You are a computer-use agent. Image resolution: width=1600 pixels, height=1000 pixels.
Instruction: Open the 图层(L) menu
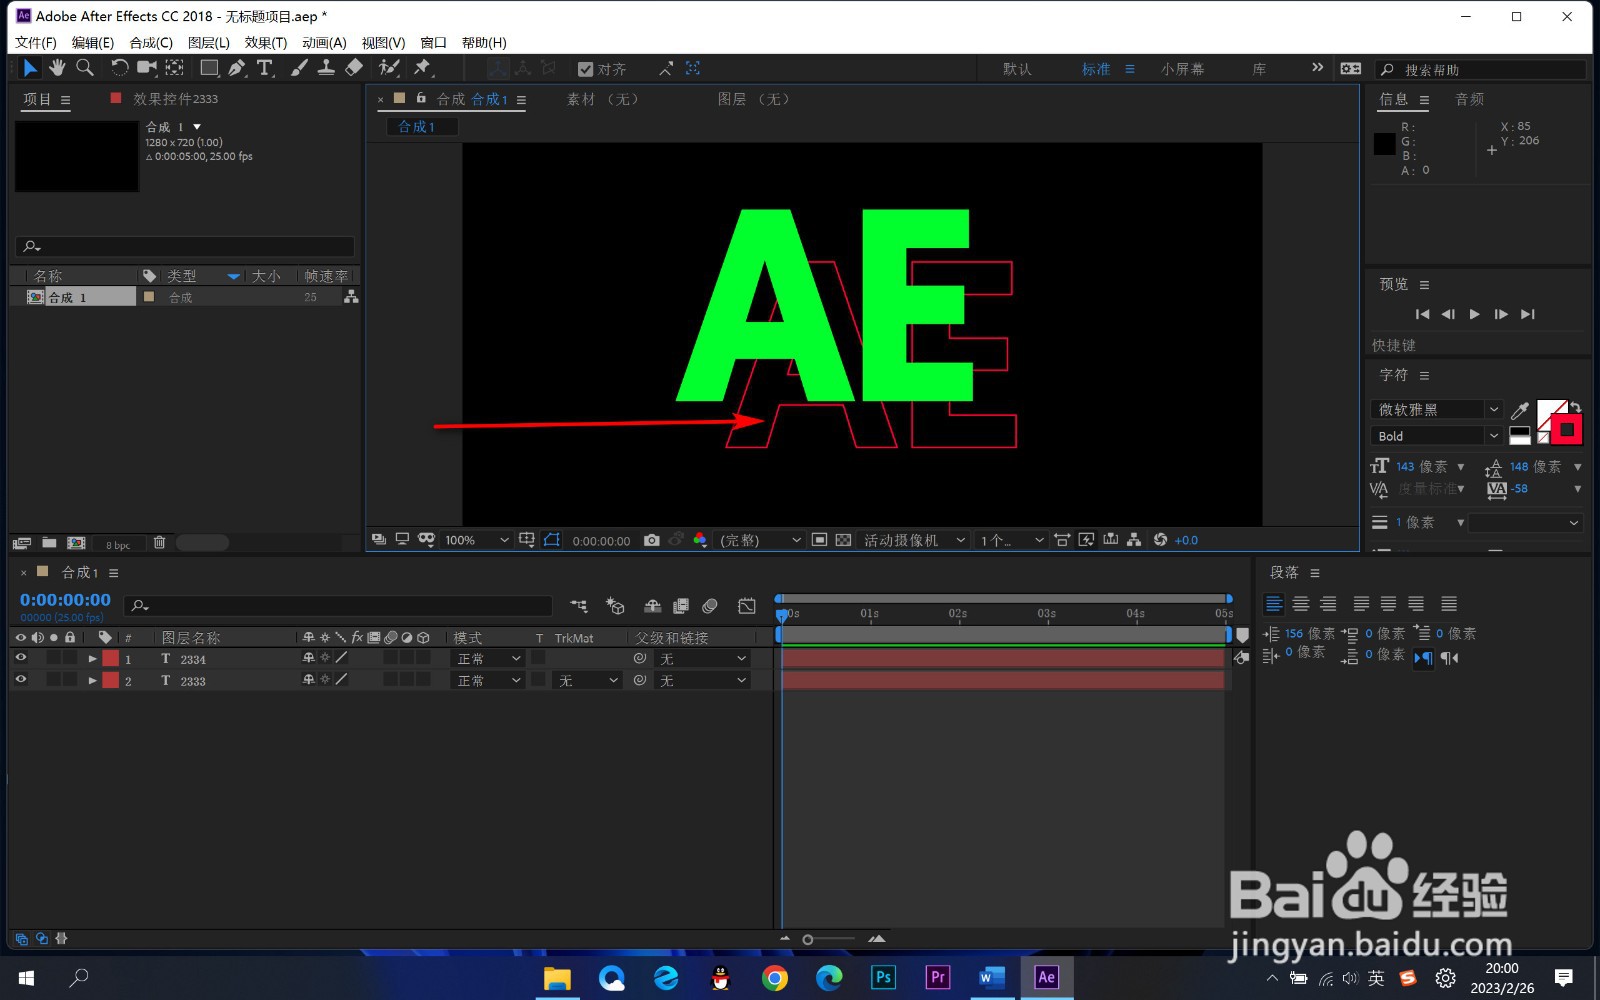209,43
